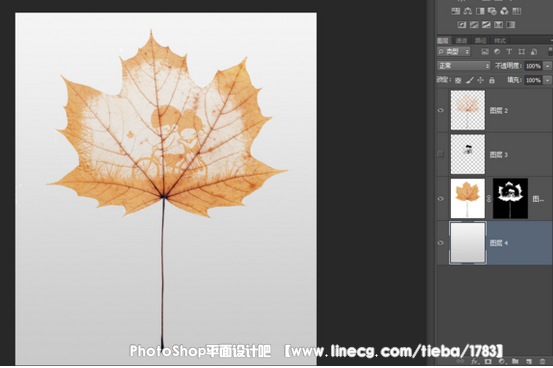The height and width of the screenshot is (368, 553).
Task: Toggle lock image pixels (brush icon)
Action: click(469, 80)
